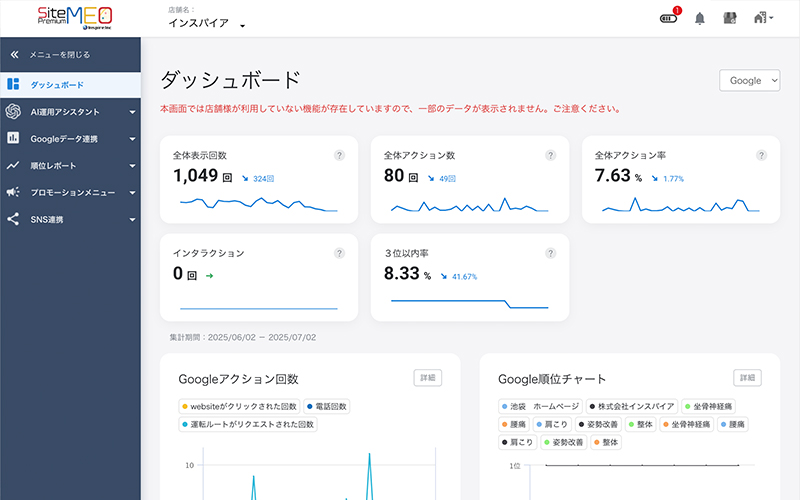Image resolution: width=800 pixels, height=500 pixels.
Task: Click 詳細 button on Googleアクション回数
Action: [428, 378]
